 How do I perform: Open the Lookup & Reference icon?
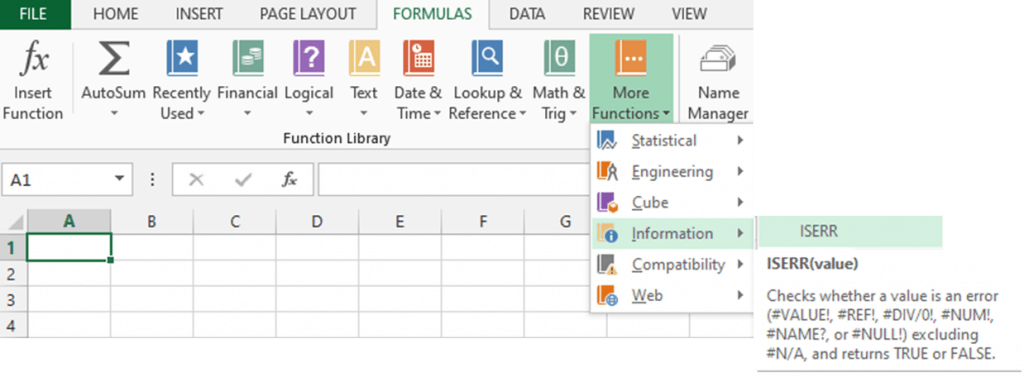[487, 59]
